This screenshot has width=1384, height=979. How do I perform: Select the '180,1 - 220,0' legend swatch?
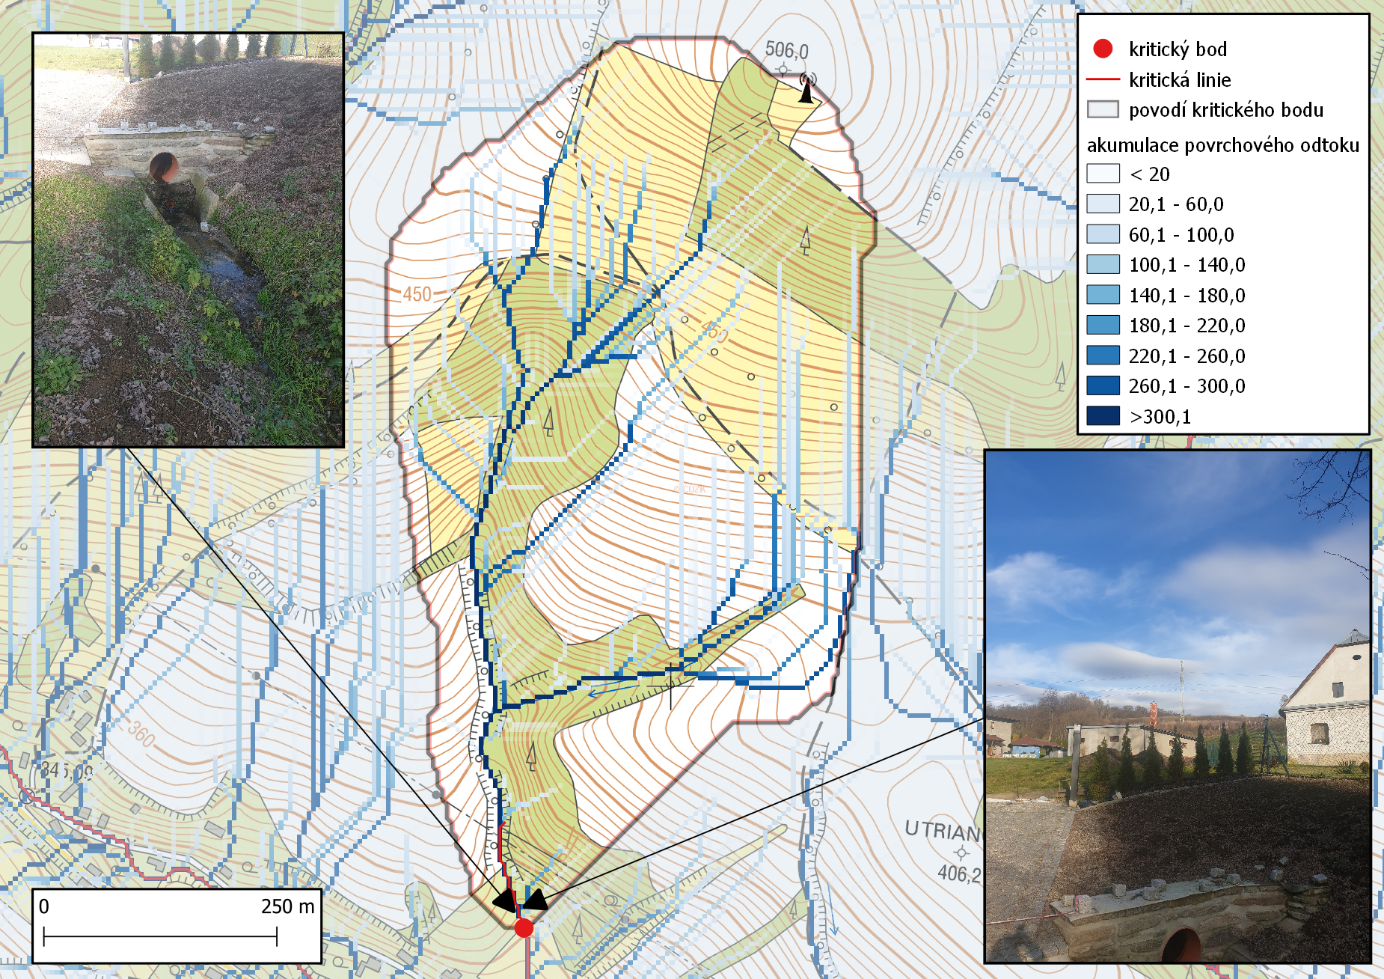tap(1103, 324)
